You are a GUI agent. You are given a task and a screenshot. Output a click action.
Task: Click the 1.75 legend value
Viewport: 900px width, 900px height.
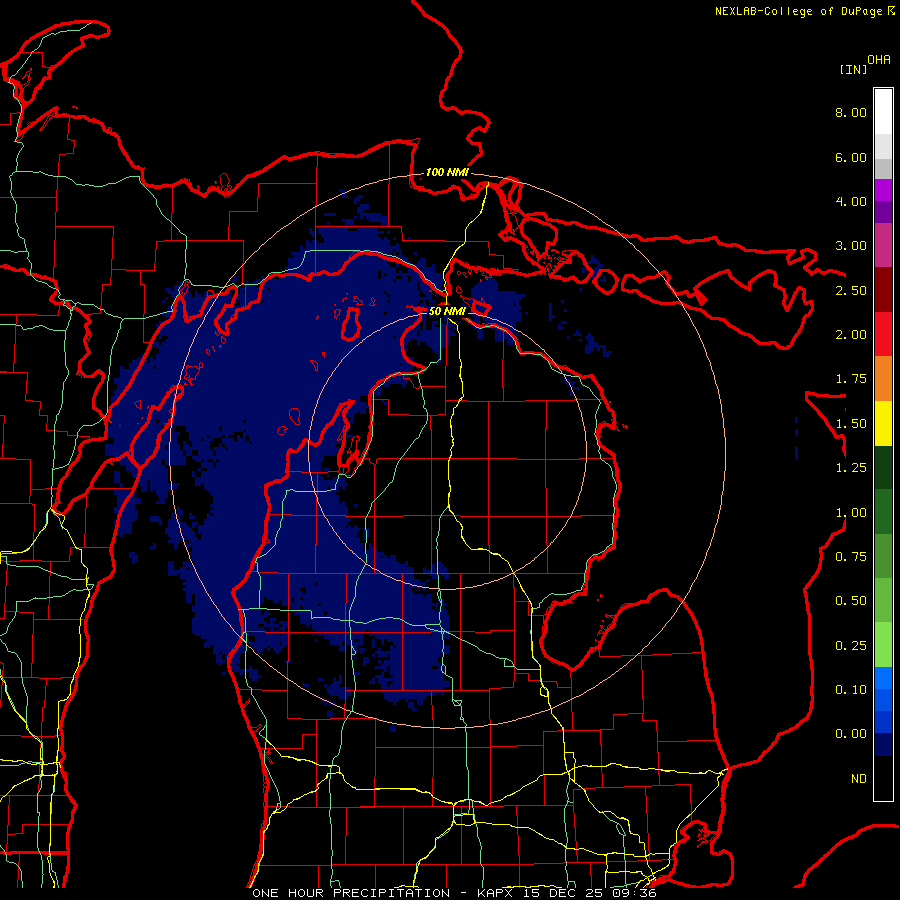[851, 379]
